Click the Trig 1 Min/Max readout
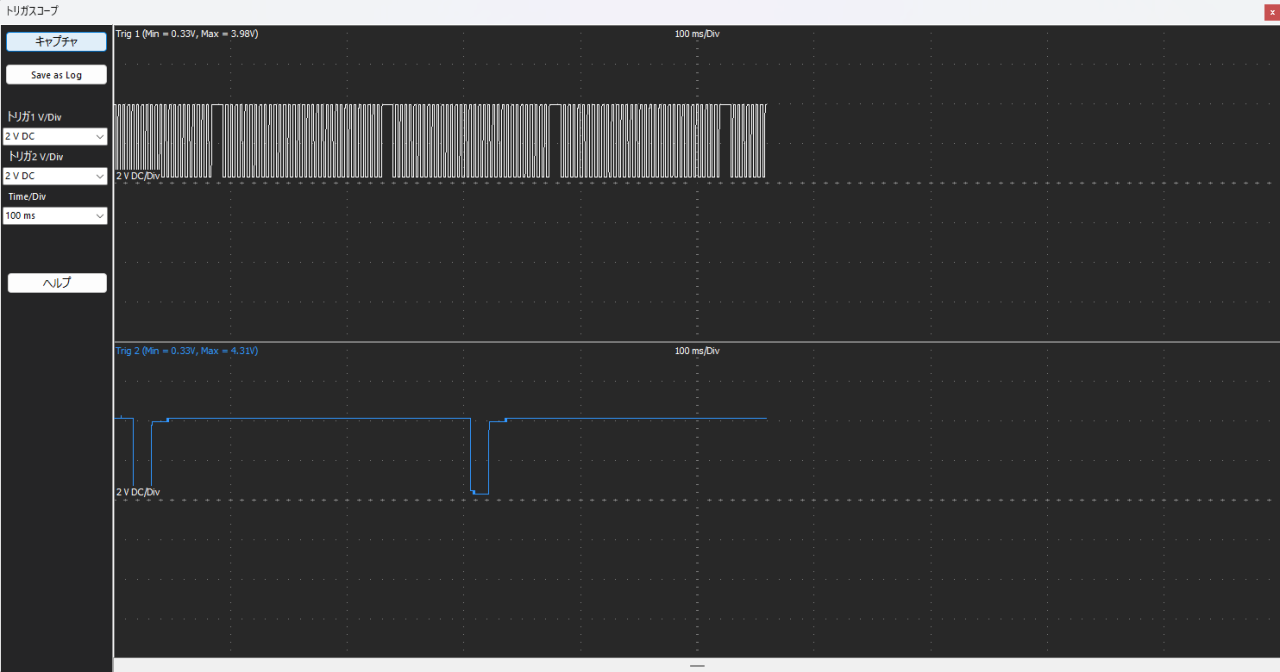This screenshot has width=1280, height=672. (x=187, y=34)
